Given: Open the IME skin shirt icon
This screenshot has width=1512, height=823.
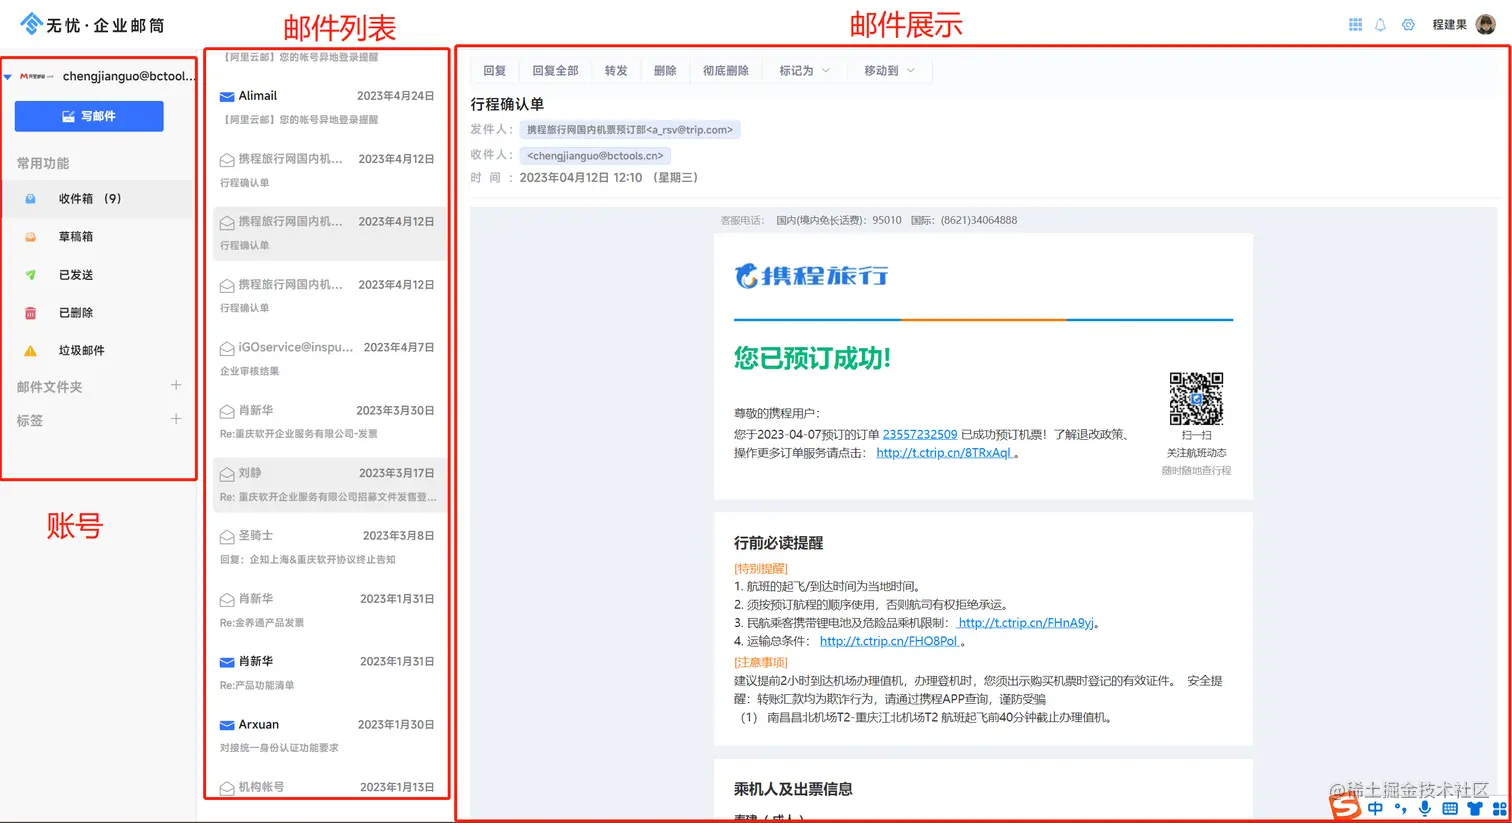Looking at the screenshot, I should pos(1475,808).
